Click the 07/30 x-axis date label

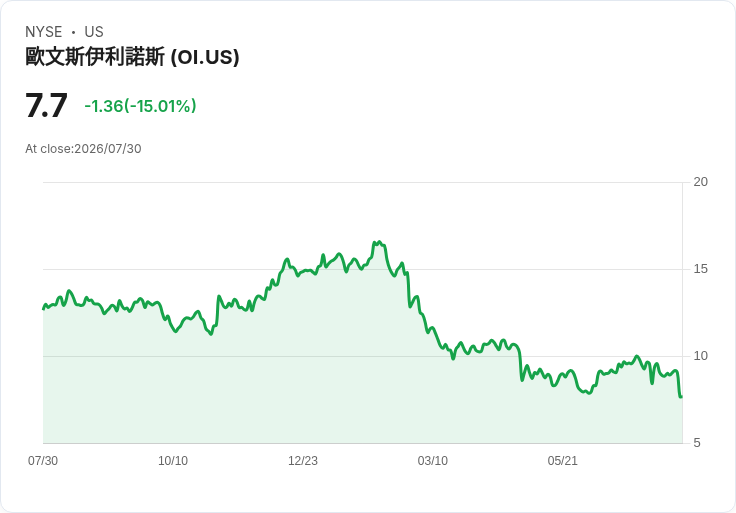(x=43, y=461)
